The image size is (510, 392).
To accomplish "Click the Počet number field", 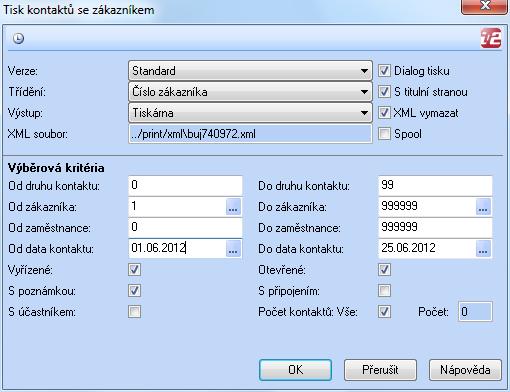I will point(475,312).
